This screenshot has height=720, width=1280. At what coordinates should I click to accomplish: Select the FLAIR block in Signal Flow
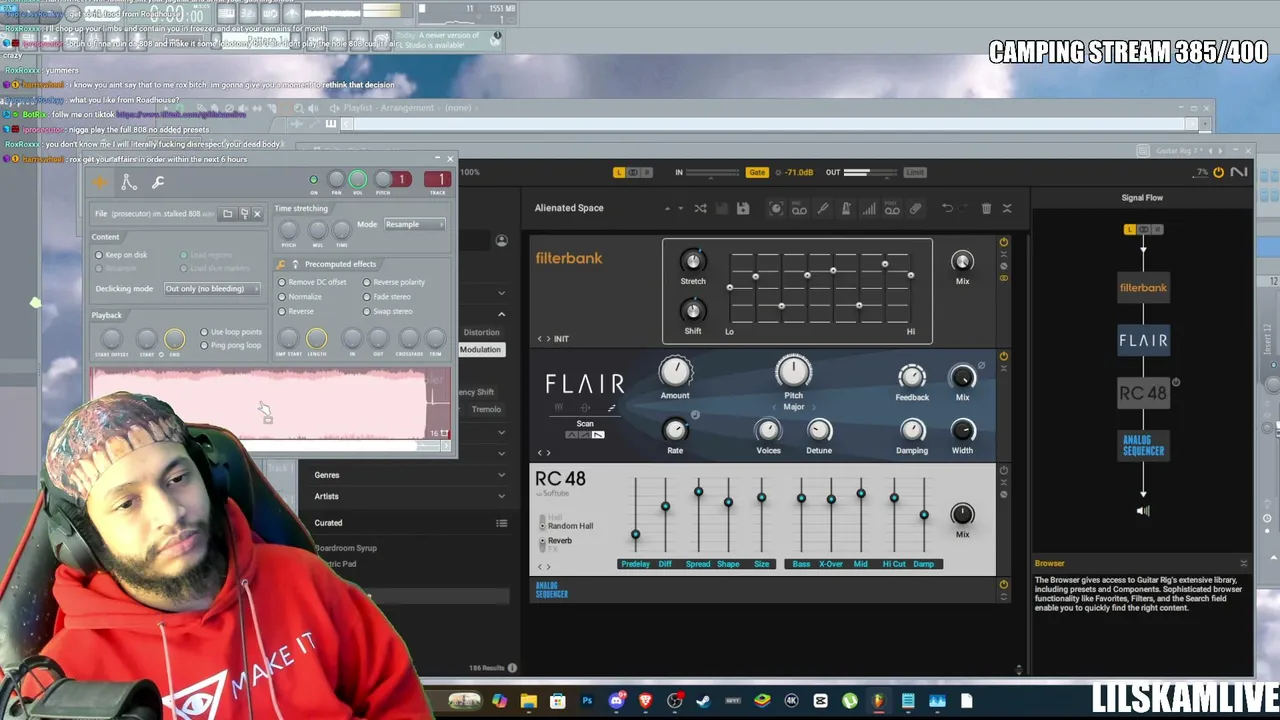(x=1143, y=340)
